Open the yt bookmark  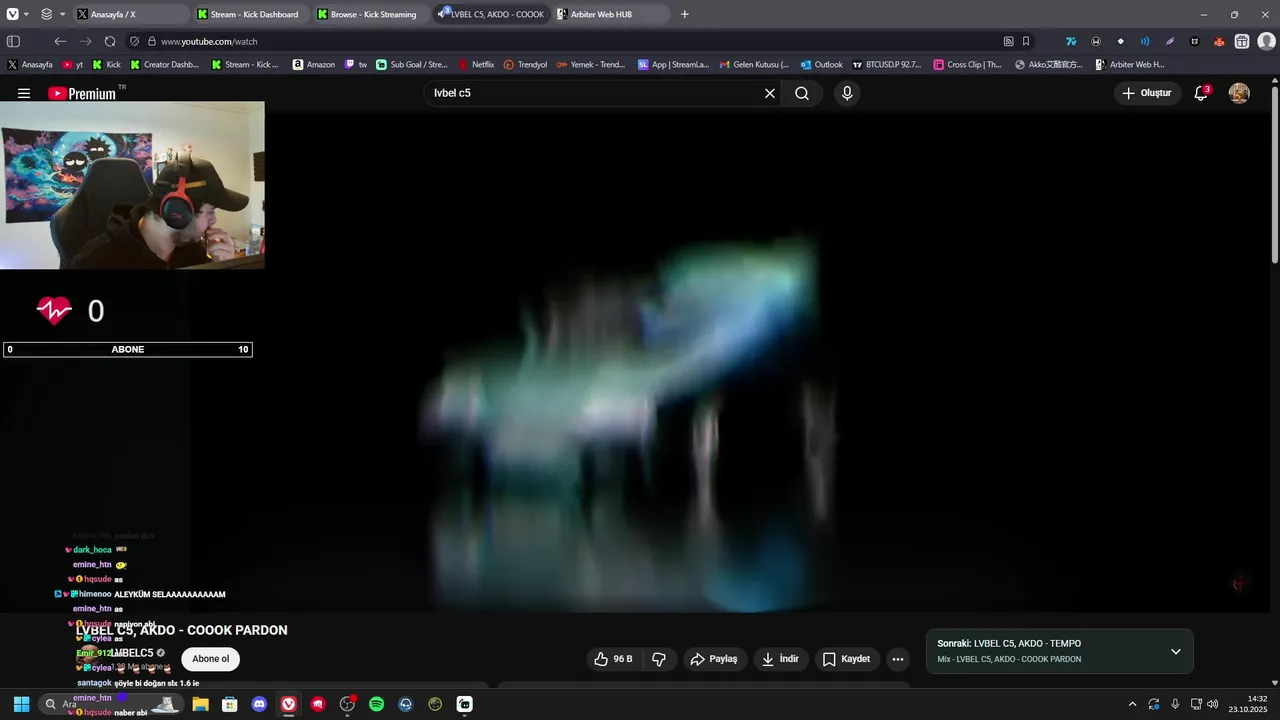click(x=73, y=64)
